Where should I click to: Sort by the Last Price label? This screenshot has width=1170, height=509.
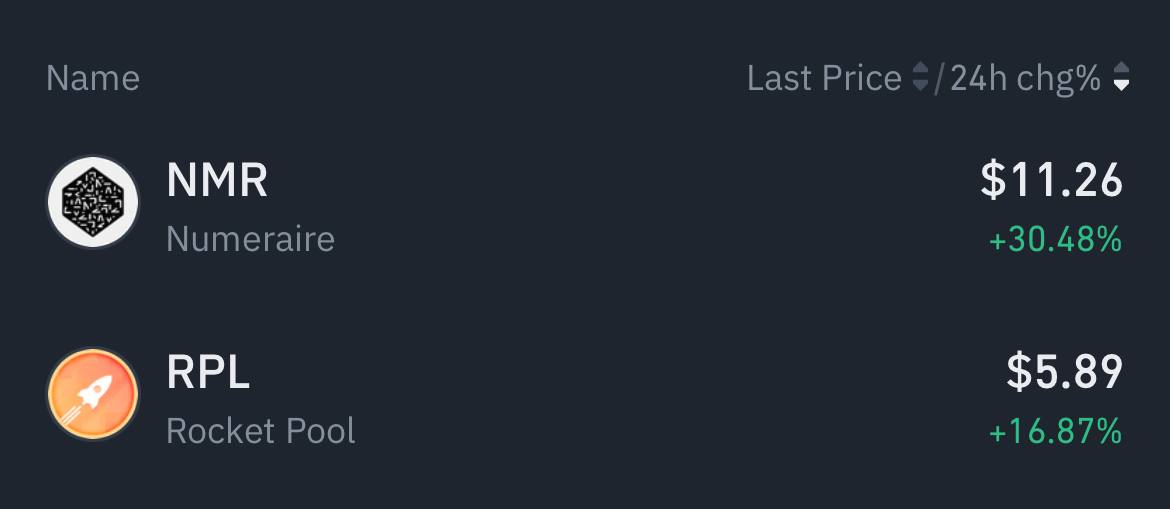[825, 78]
